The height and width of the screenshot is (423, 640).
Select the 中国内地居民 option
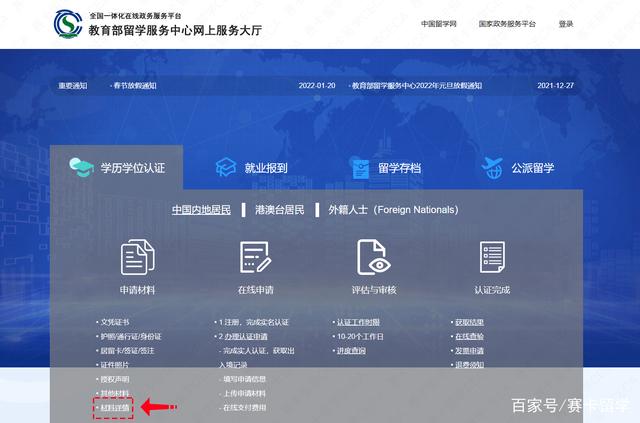coord(201,210)
